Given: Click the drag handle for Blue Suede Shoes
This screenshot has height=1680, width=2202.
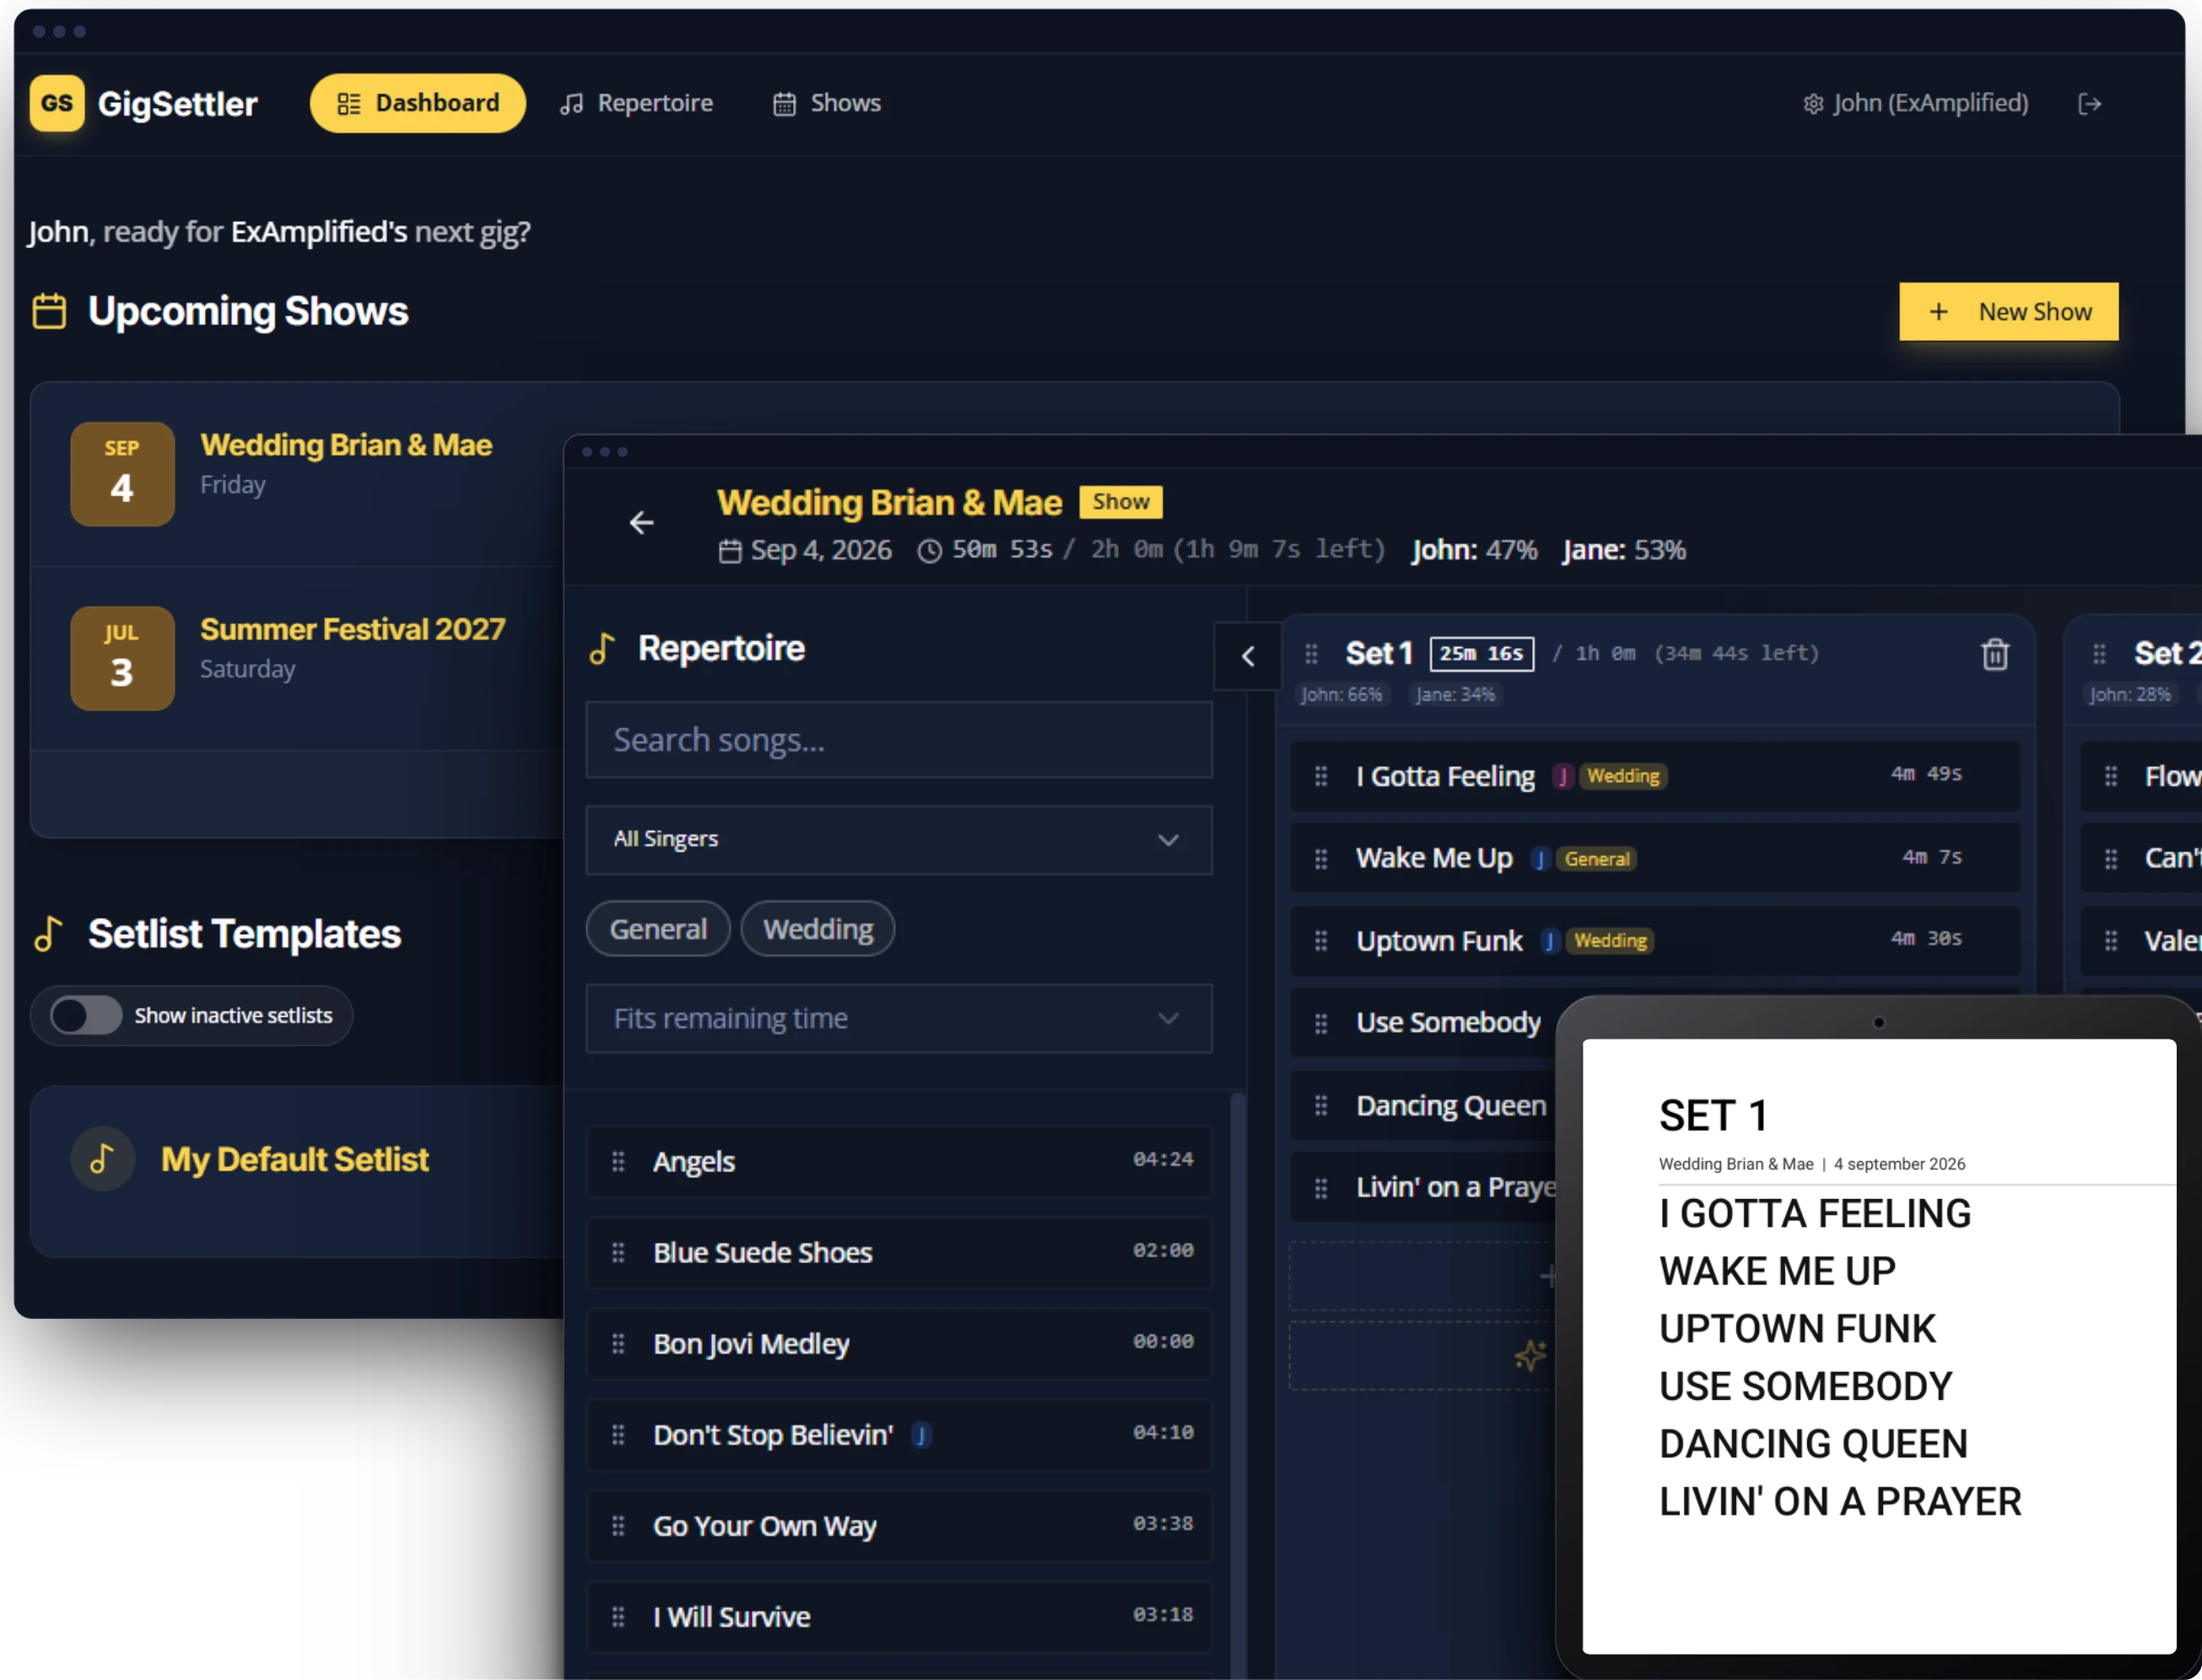Looking at the screenshot, I should tap(618, 1253).
